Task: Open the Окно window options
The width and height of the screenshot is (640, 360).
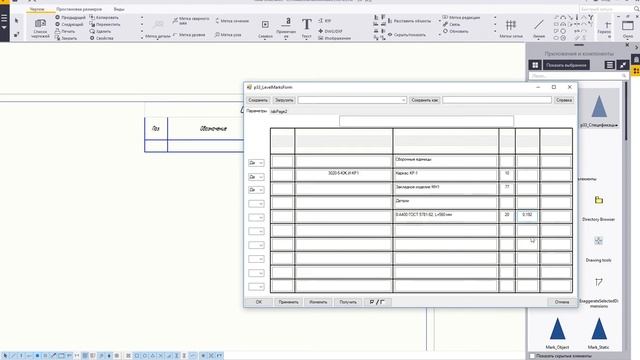Action: tap(628, 28)
